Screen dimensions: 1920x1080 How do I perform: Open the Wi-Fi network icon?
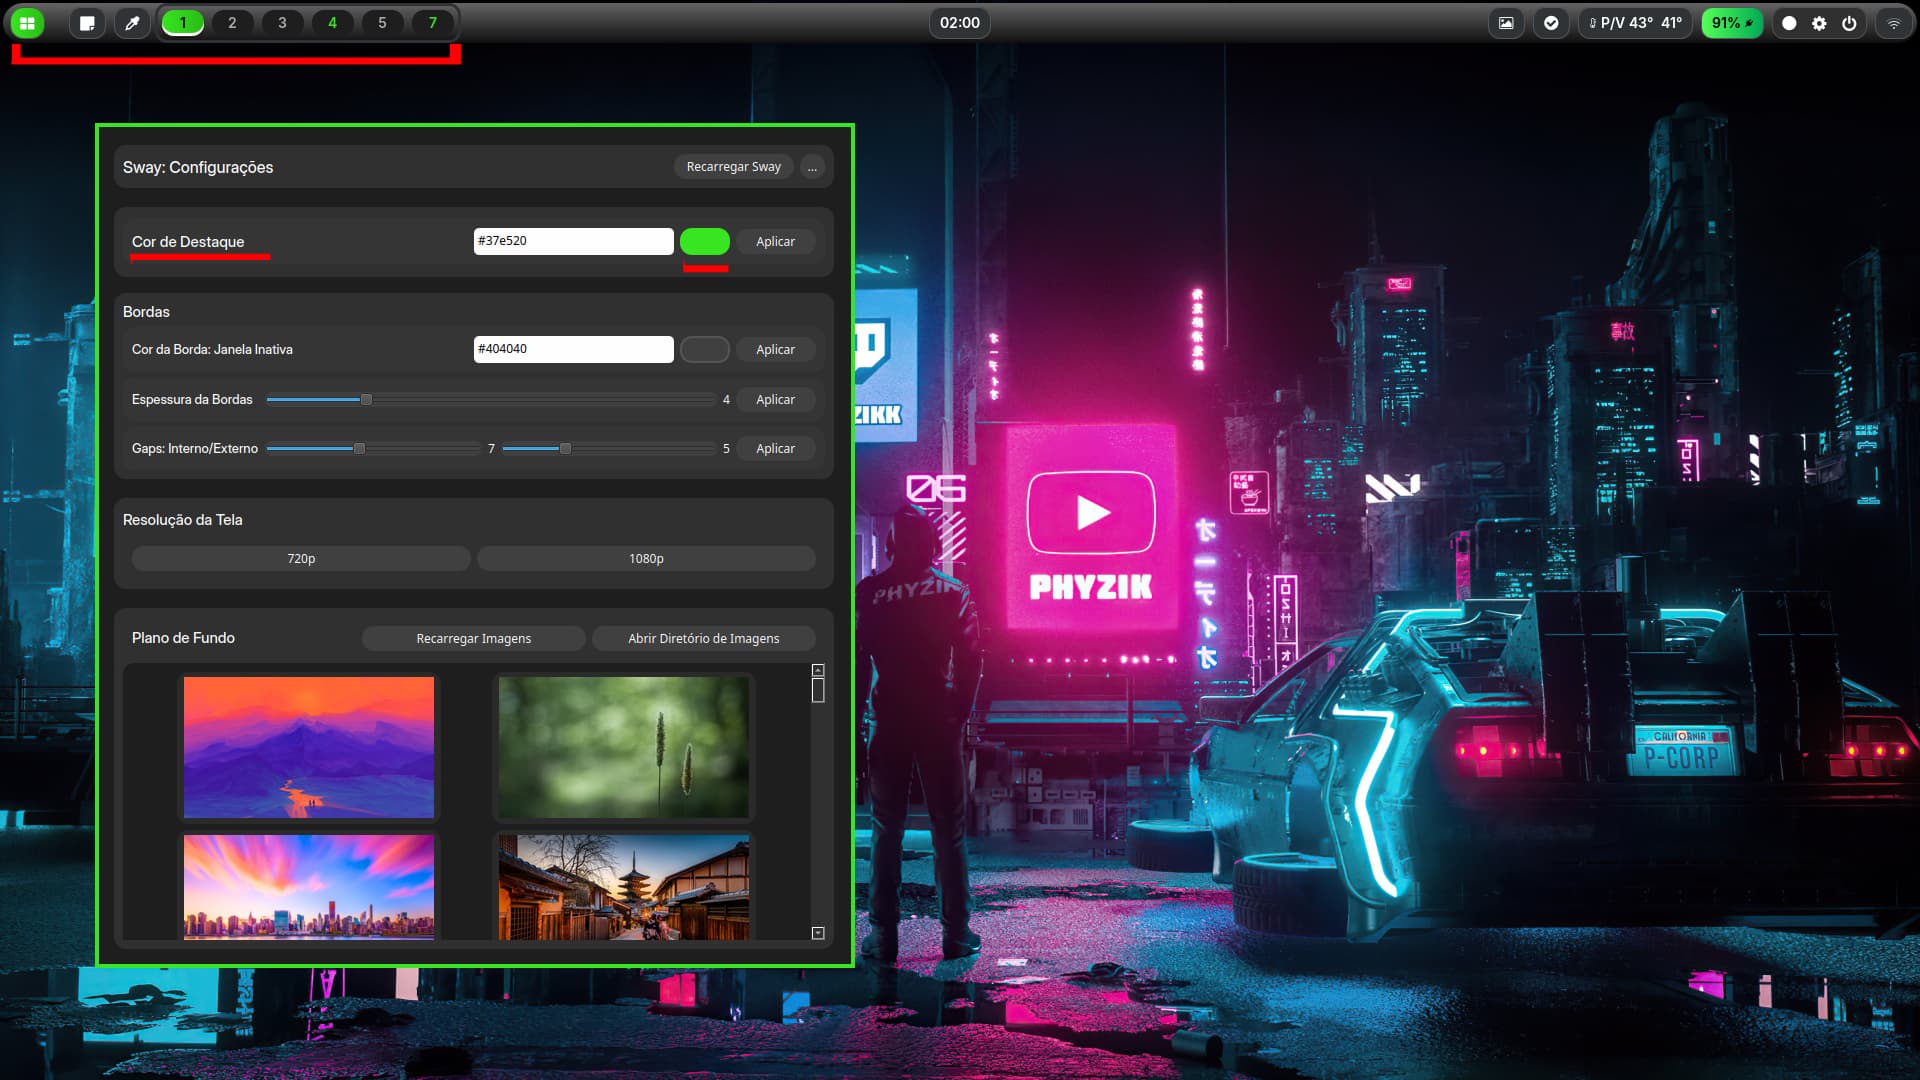1894,23
